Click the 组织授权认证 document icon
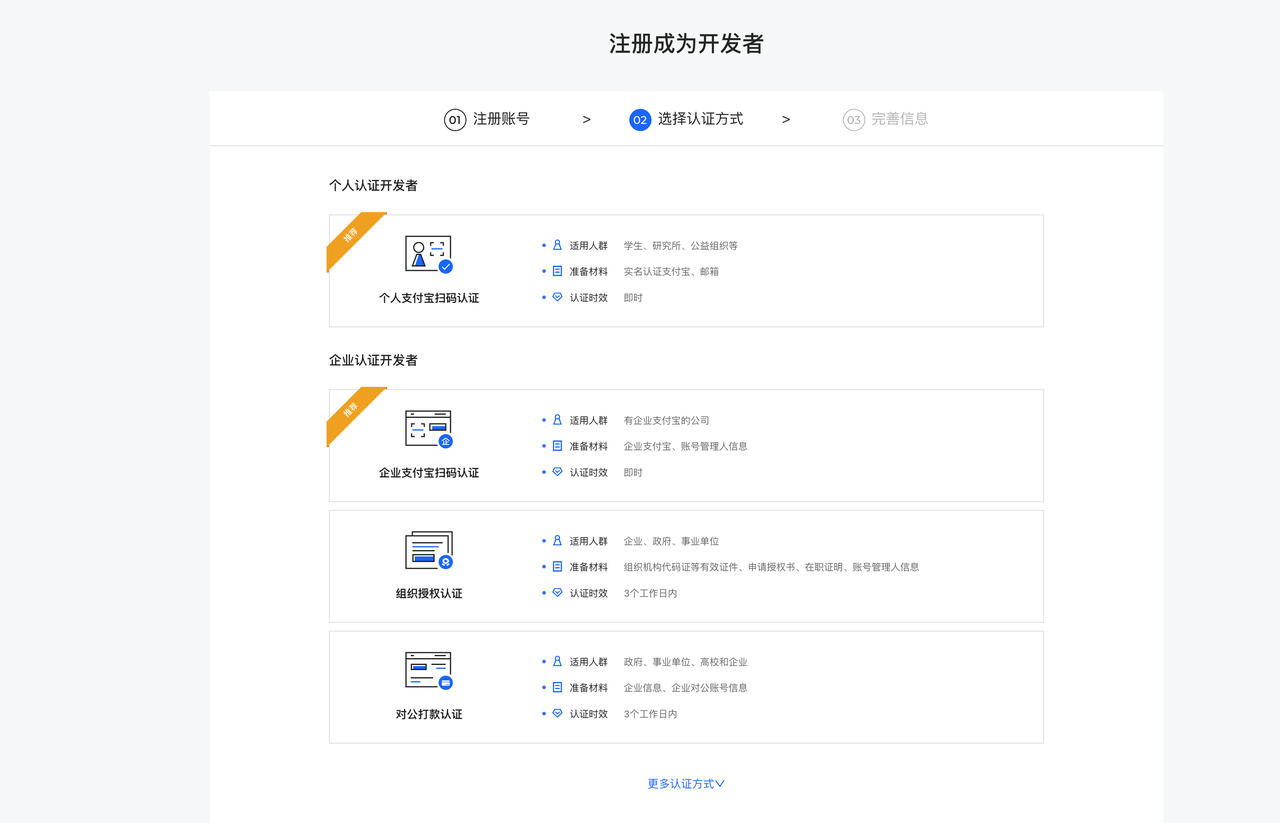This screenshot has height=823, width=1280. click(429, 550)
